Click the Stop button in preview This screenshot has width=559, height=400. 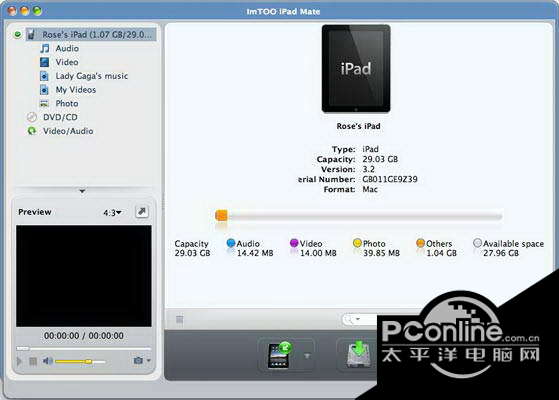[33, 361]
